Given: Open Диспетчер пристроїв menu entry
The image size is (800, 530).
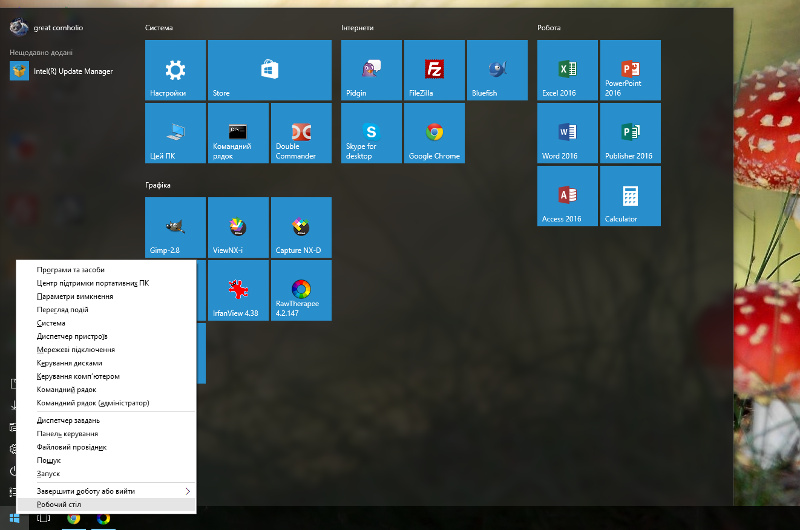Looking at the screenshot, I should (x=106, y=336).
